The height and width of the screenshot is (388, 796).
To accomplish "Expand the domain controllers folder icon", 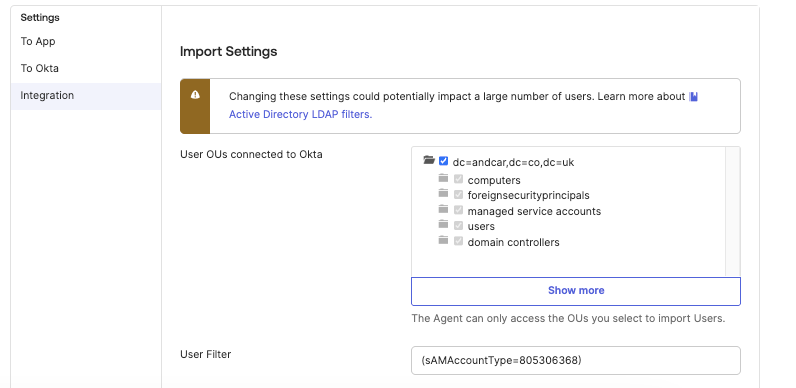I will [444, 240].
